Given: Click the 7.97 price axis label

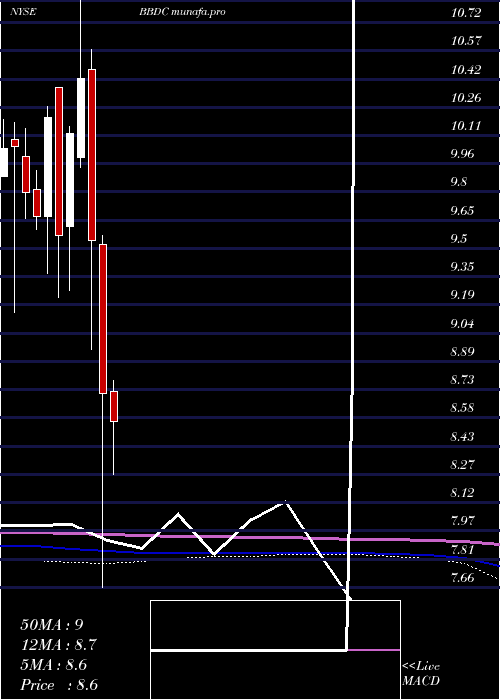Looking at the screenshot, I should pos(464,521).
